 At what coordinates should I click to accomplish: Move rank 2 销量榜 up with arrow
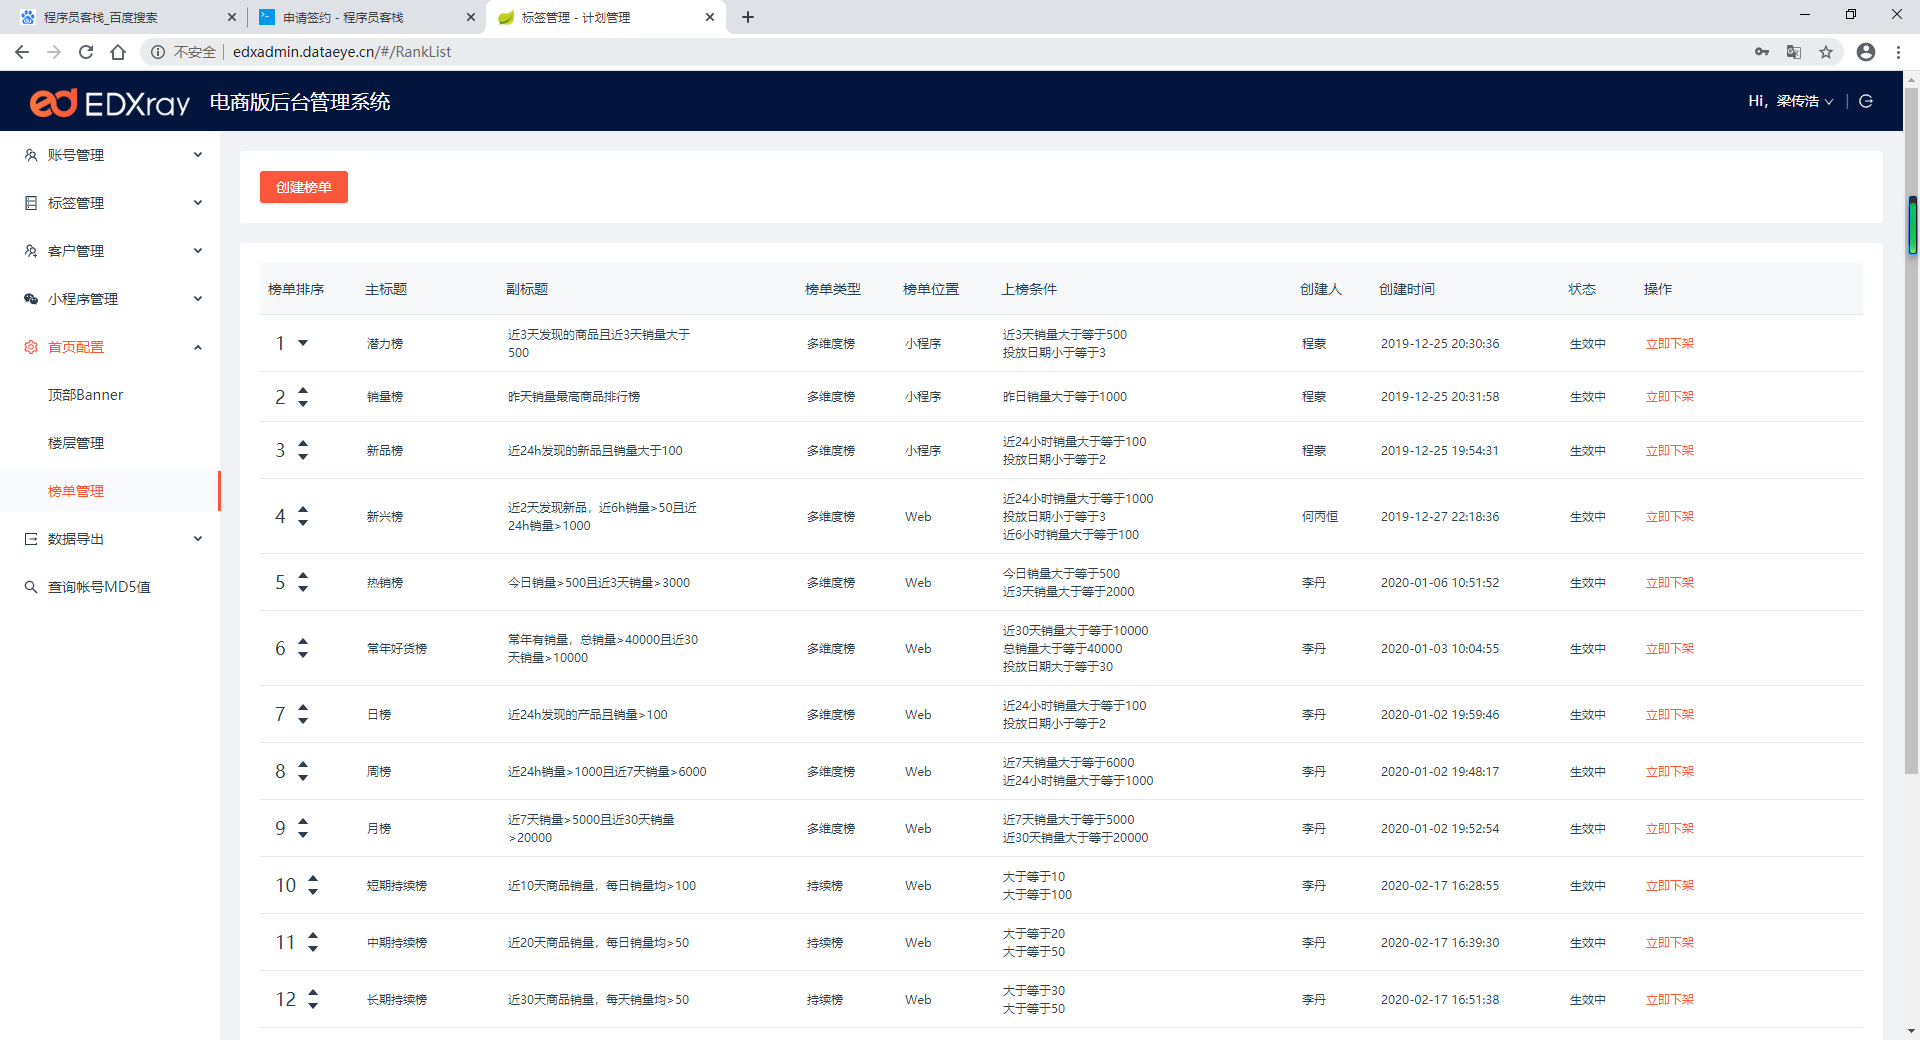pos(303,391)
